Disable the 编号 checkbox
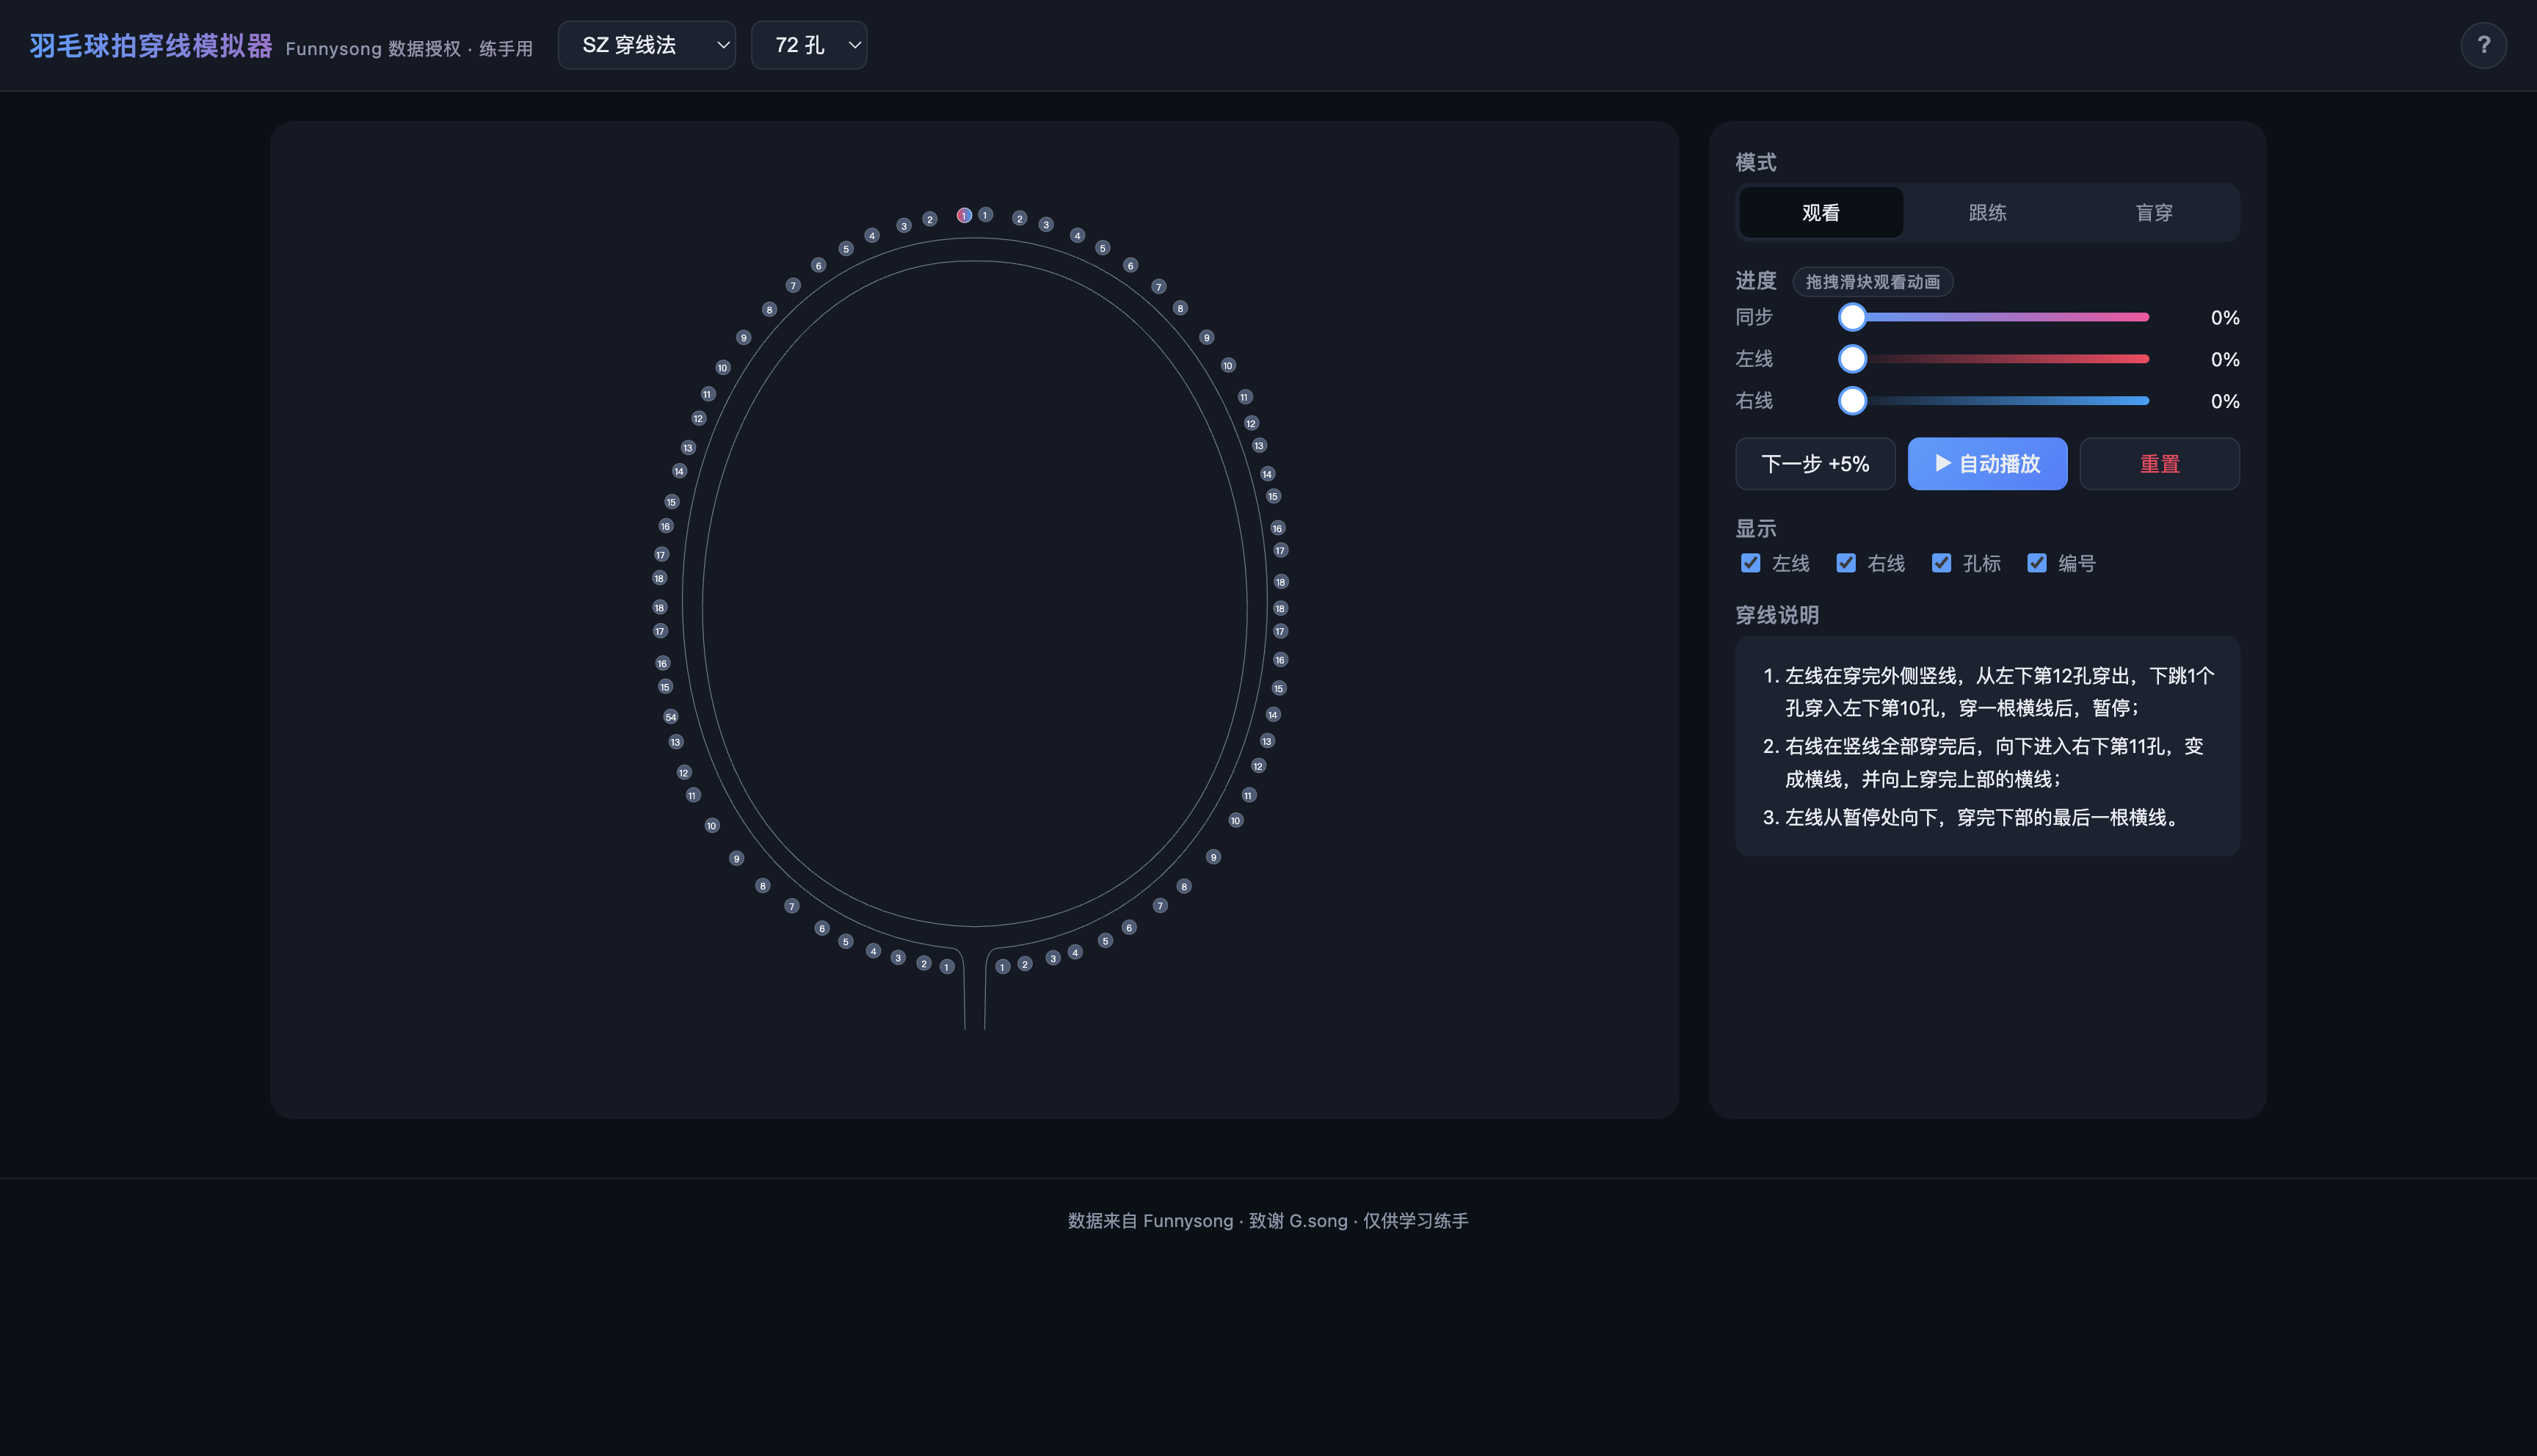The image size is (2537, 1456). (2036, 563)
